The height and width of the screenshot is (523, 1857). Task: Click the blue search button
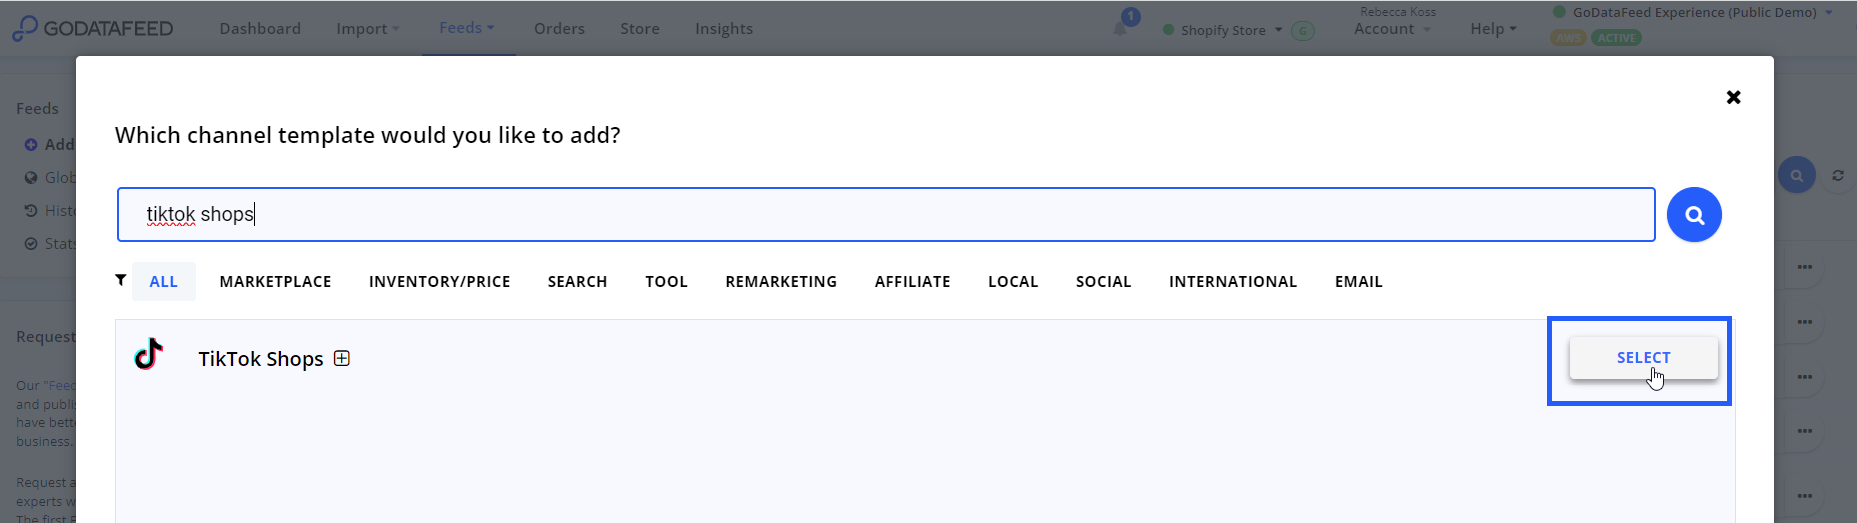1694,214
